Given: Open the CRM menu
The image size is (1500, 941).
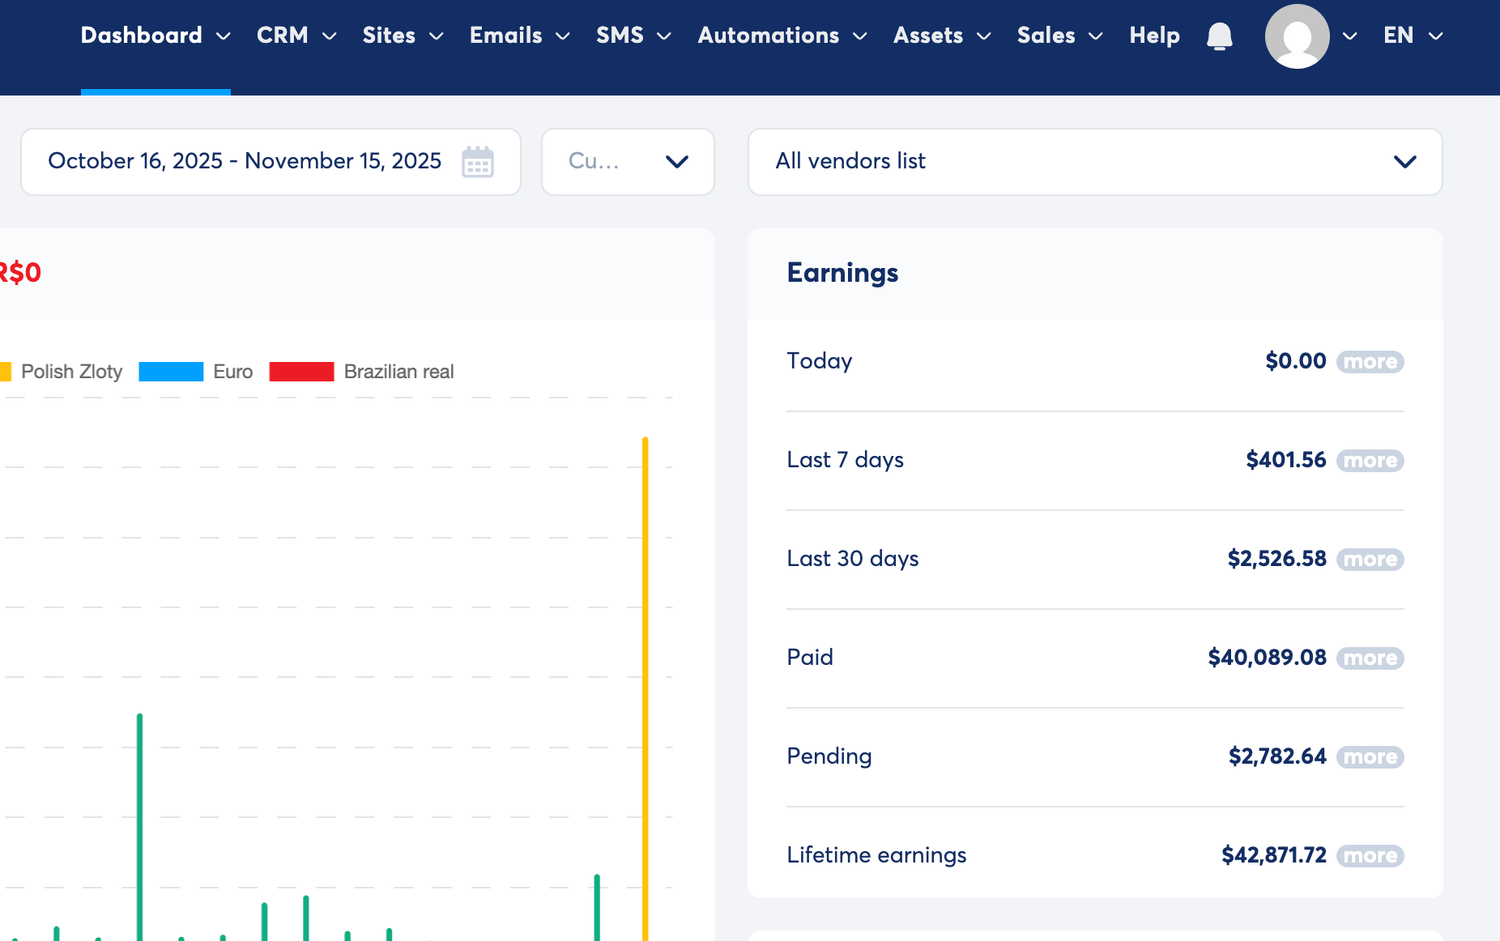Looking at the screenshot, I should (x=296, y=36).
